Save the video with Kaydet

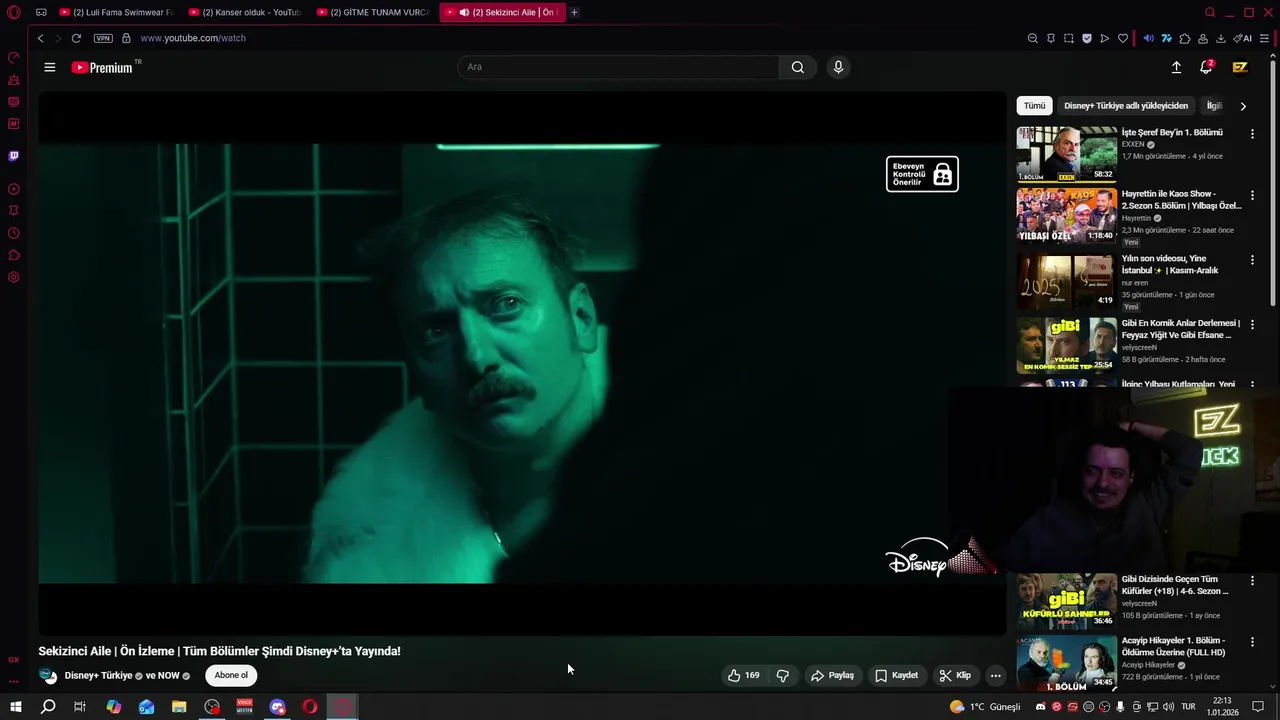[x=896, y=675]
